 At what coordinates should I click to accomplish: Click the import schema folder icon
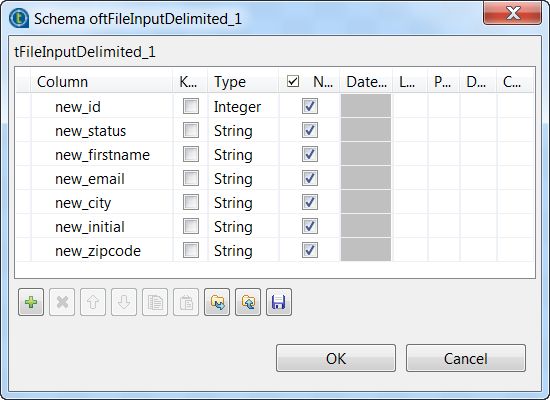click(217, 302)
